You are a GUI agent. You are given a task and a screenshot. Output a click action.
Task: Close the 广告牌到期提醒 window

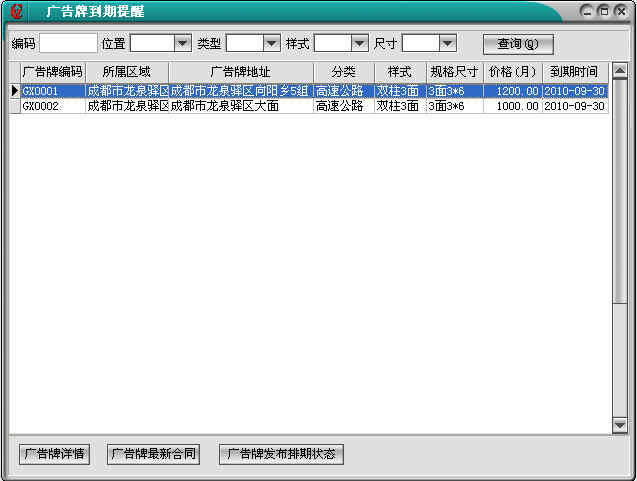click(x=621, y=11)
